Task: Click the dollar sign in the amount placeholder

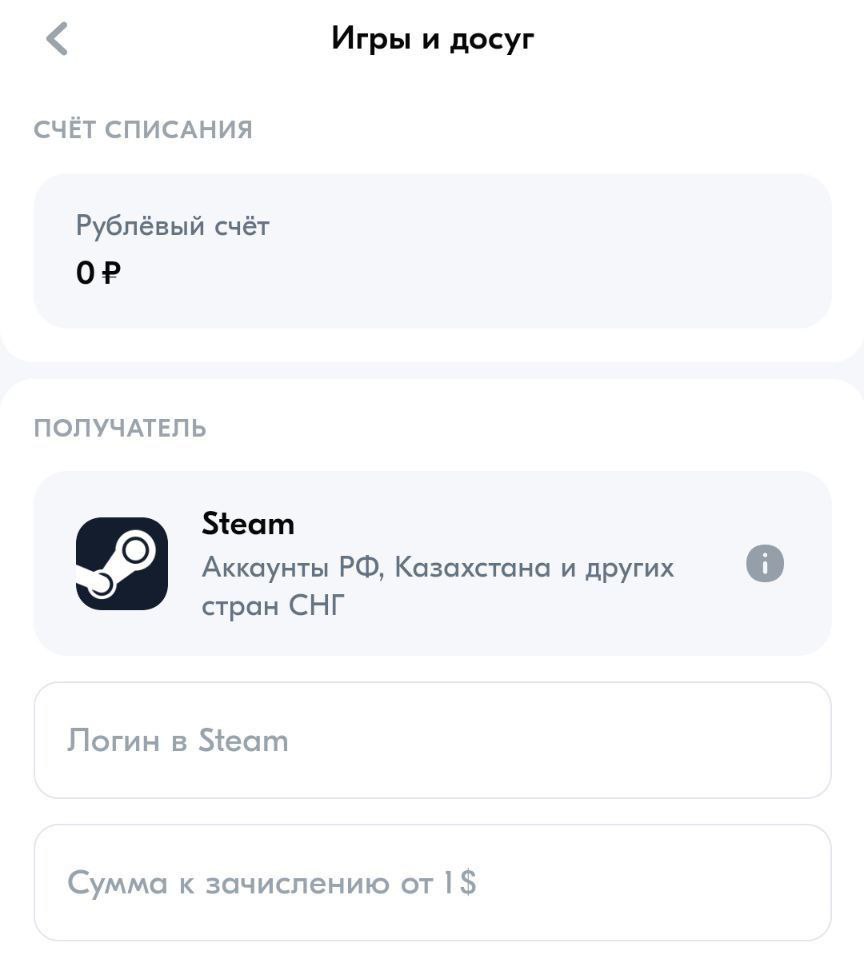Action: click(x=468, y=883)
